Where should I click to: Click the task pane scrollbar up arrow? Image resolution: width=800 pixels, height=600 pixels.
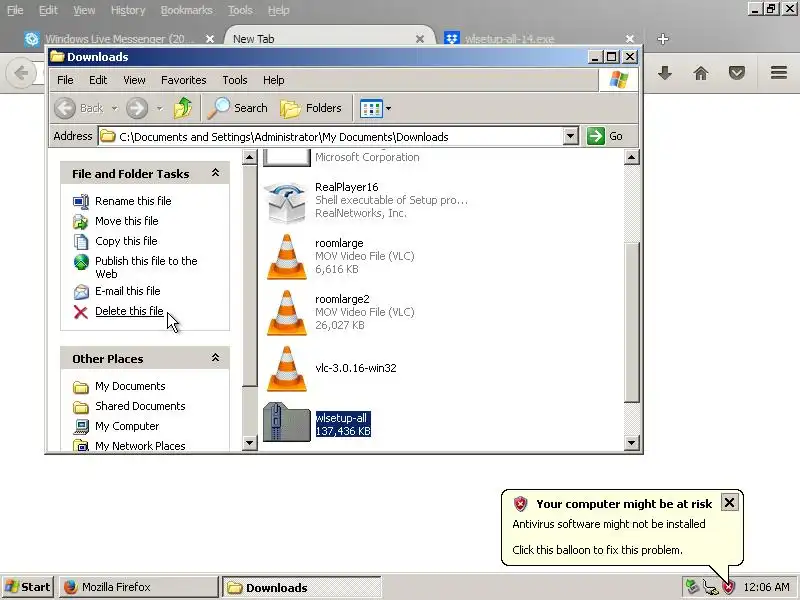pos(249,157)
